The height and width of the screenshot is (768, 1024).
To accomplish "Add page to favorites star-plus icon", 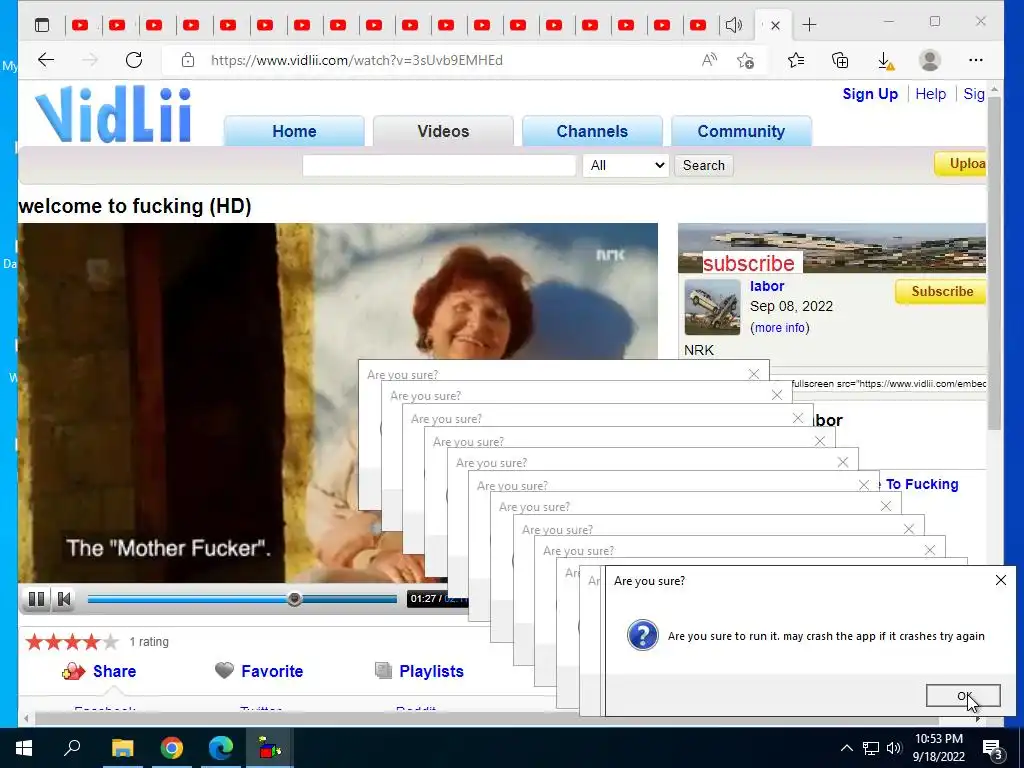I will click(745, 60).
